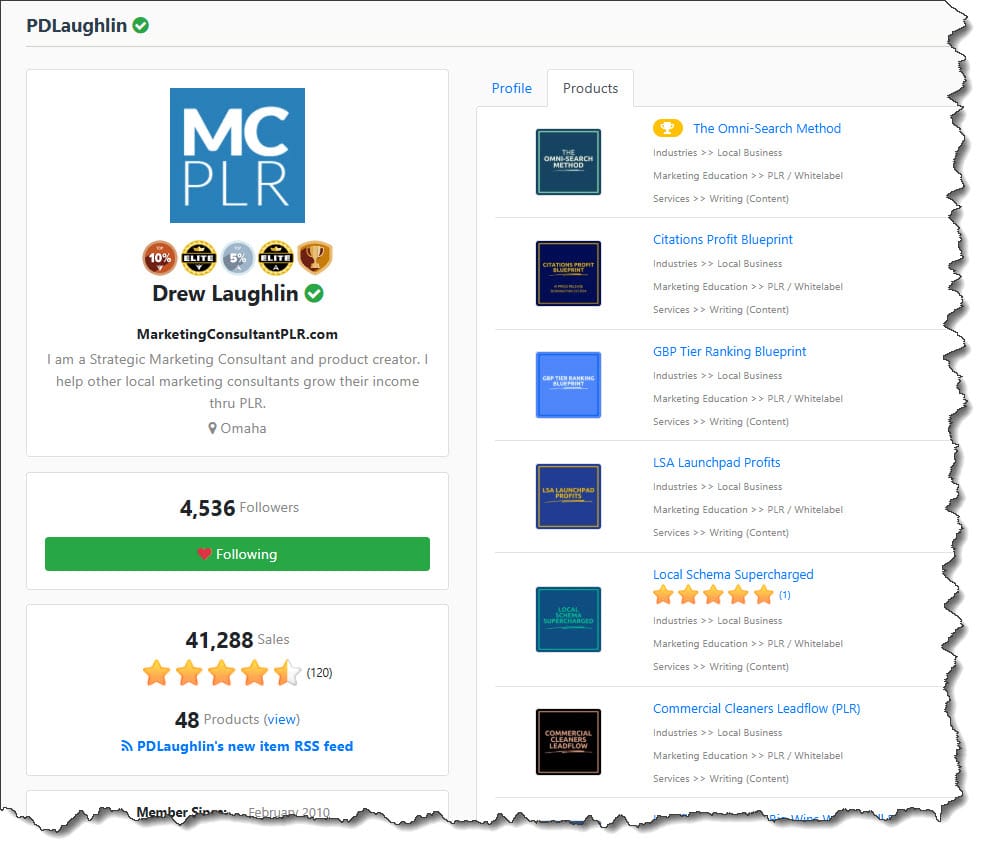Click the view link beside 48 Products

[x=281, y=719]
